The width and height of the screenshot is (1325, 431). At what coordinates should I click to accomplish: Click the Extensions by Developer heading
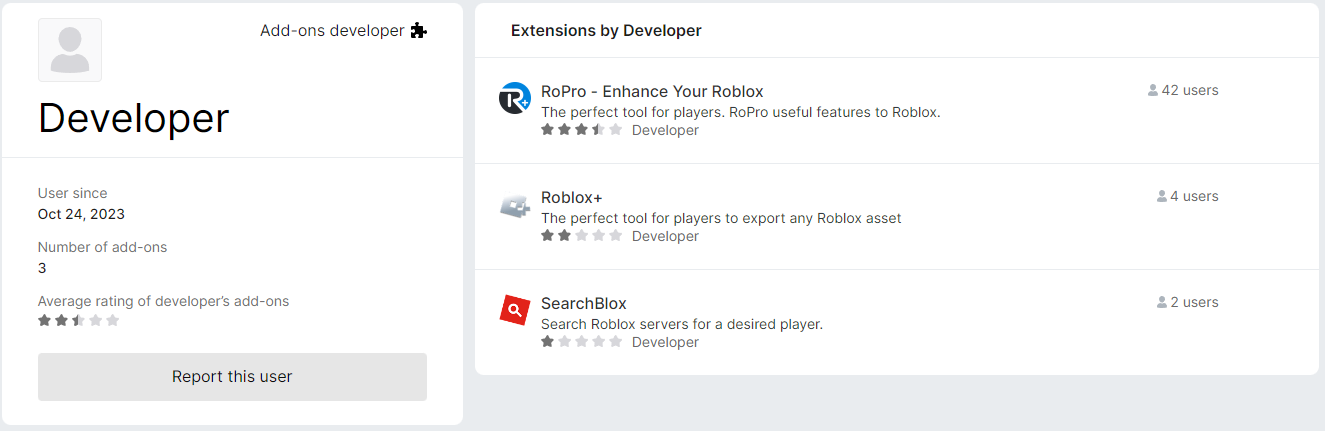pyautogui.click(x=606, y=31)
